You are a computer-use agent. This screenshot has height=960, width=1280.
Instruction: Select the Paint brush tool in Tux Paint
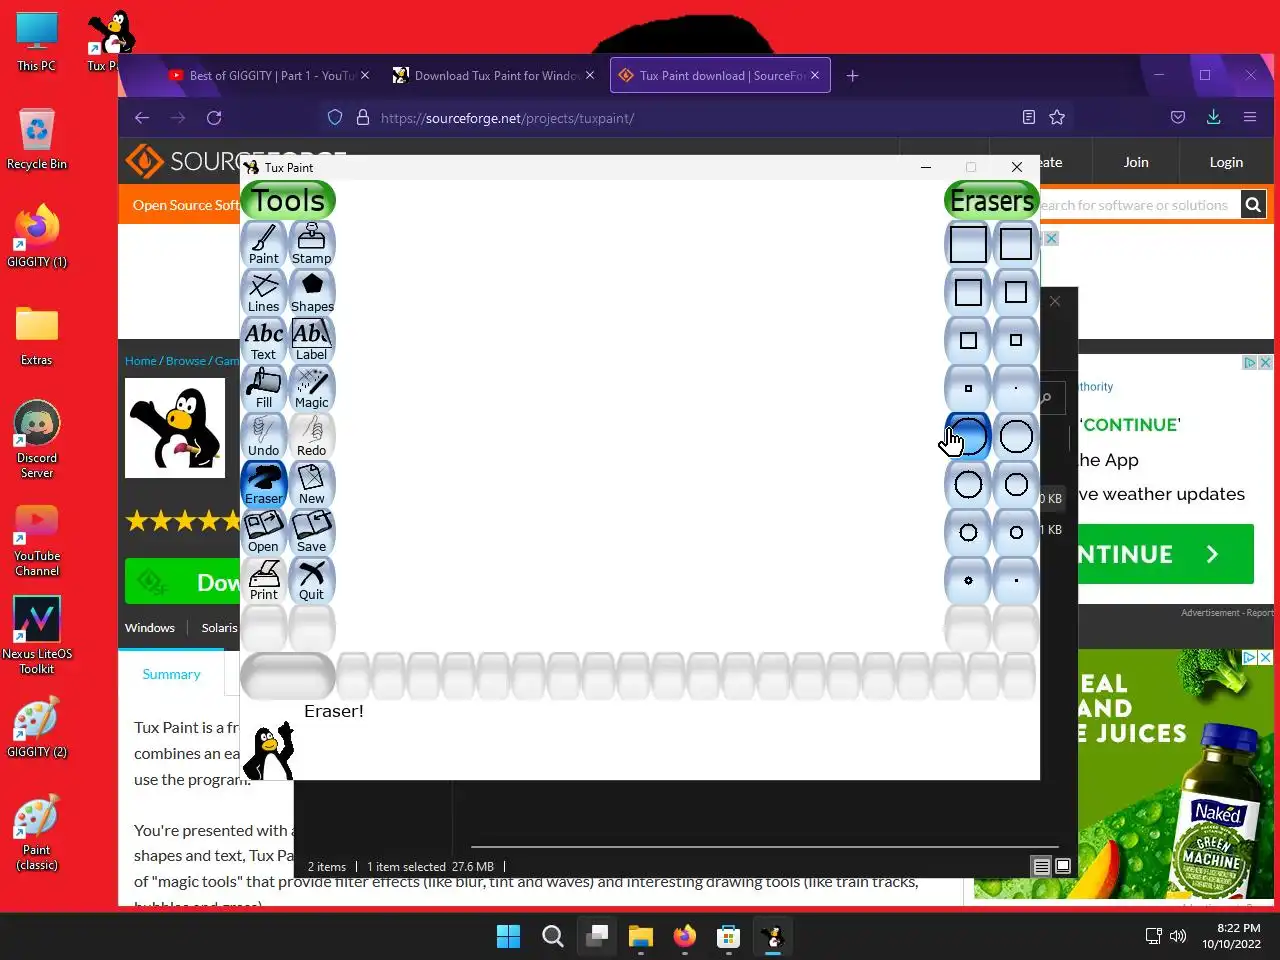coord(264,244)
